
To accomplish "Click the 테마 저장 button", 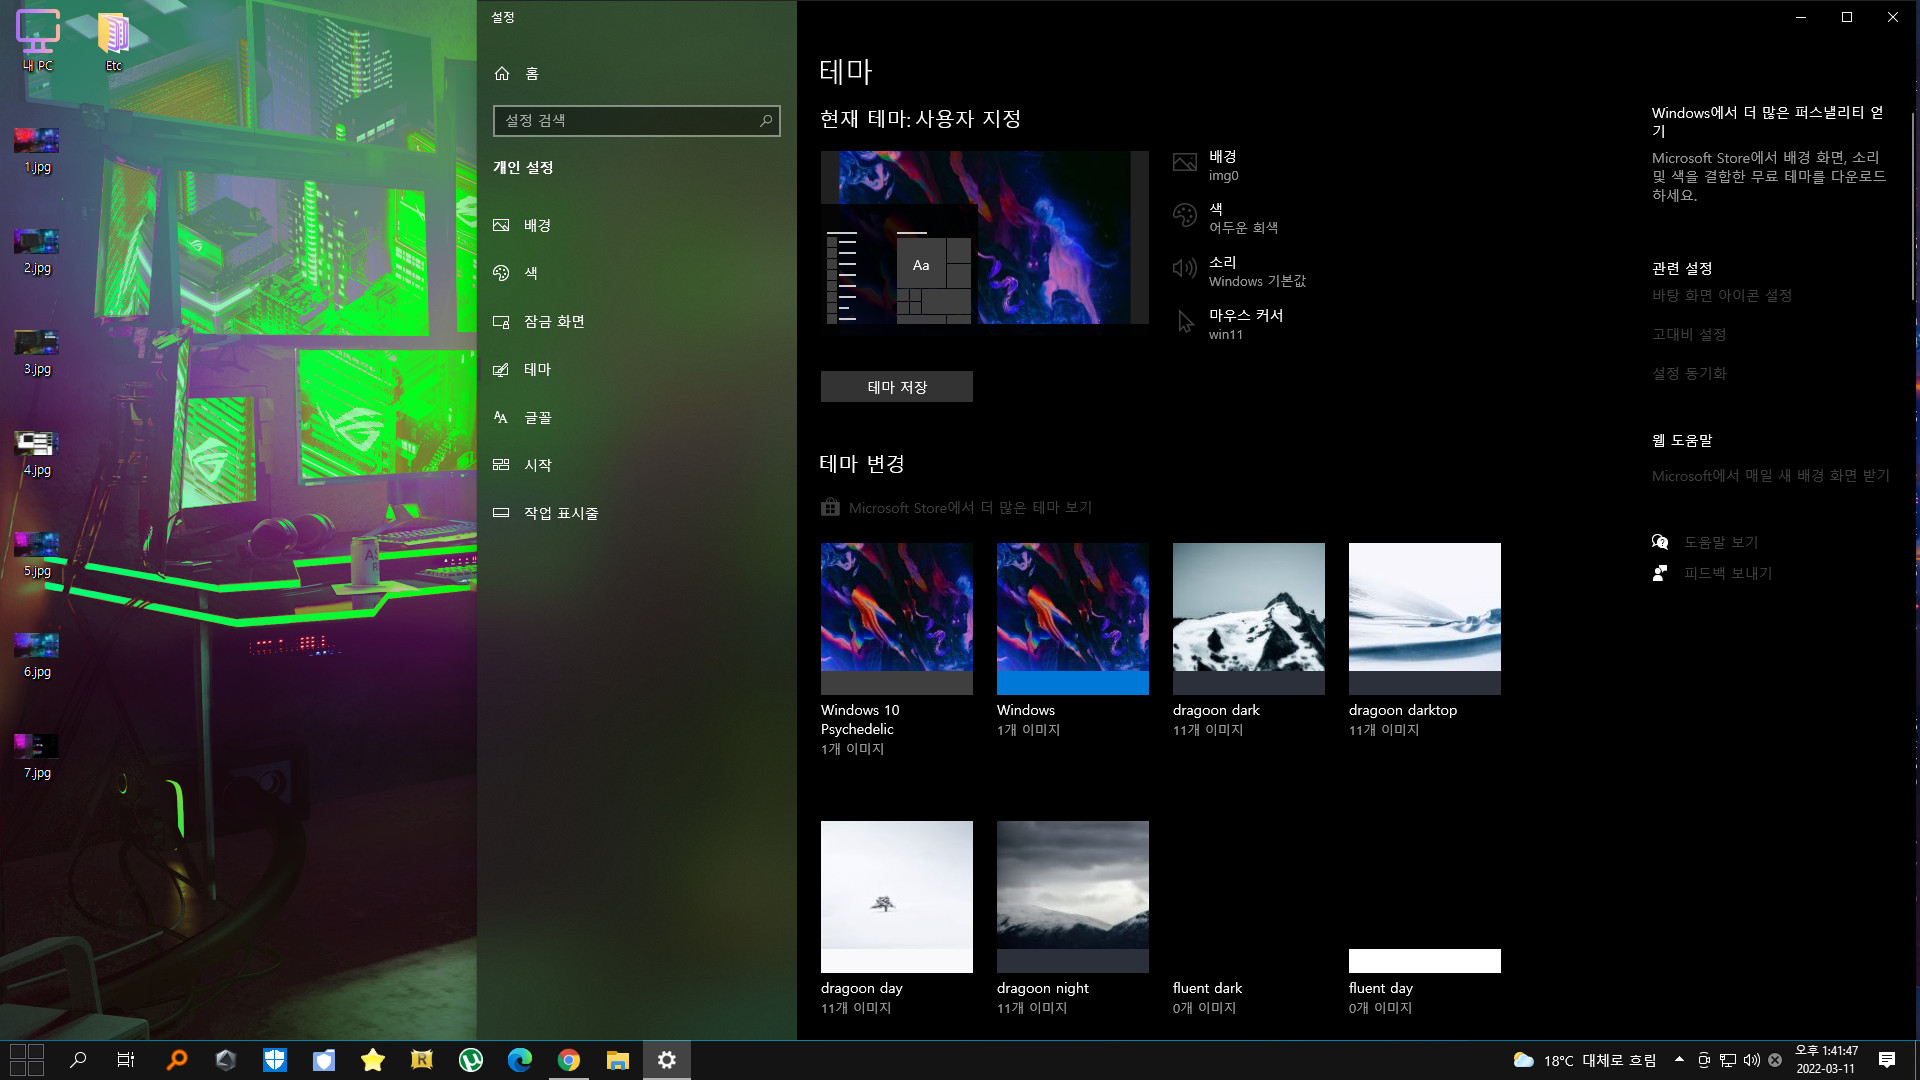I will [897, 387].
